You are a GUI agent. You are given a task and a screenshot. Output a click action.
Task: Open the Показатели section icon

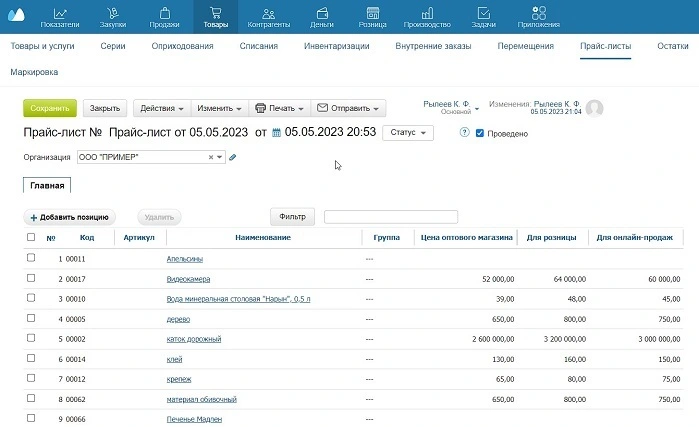click(61, 12)
